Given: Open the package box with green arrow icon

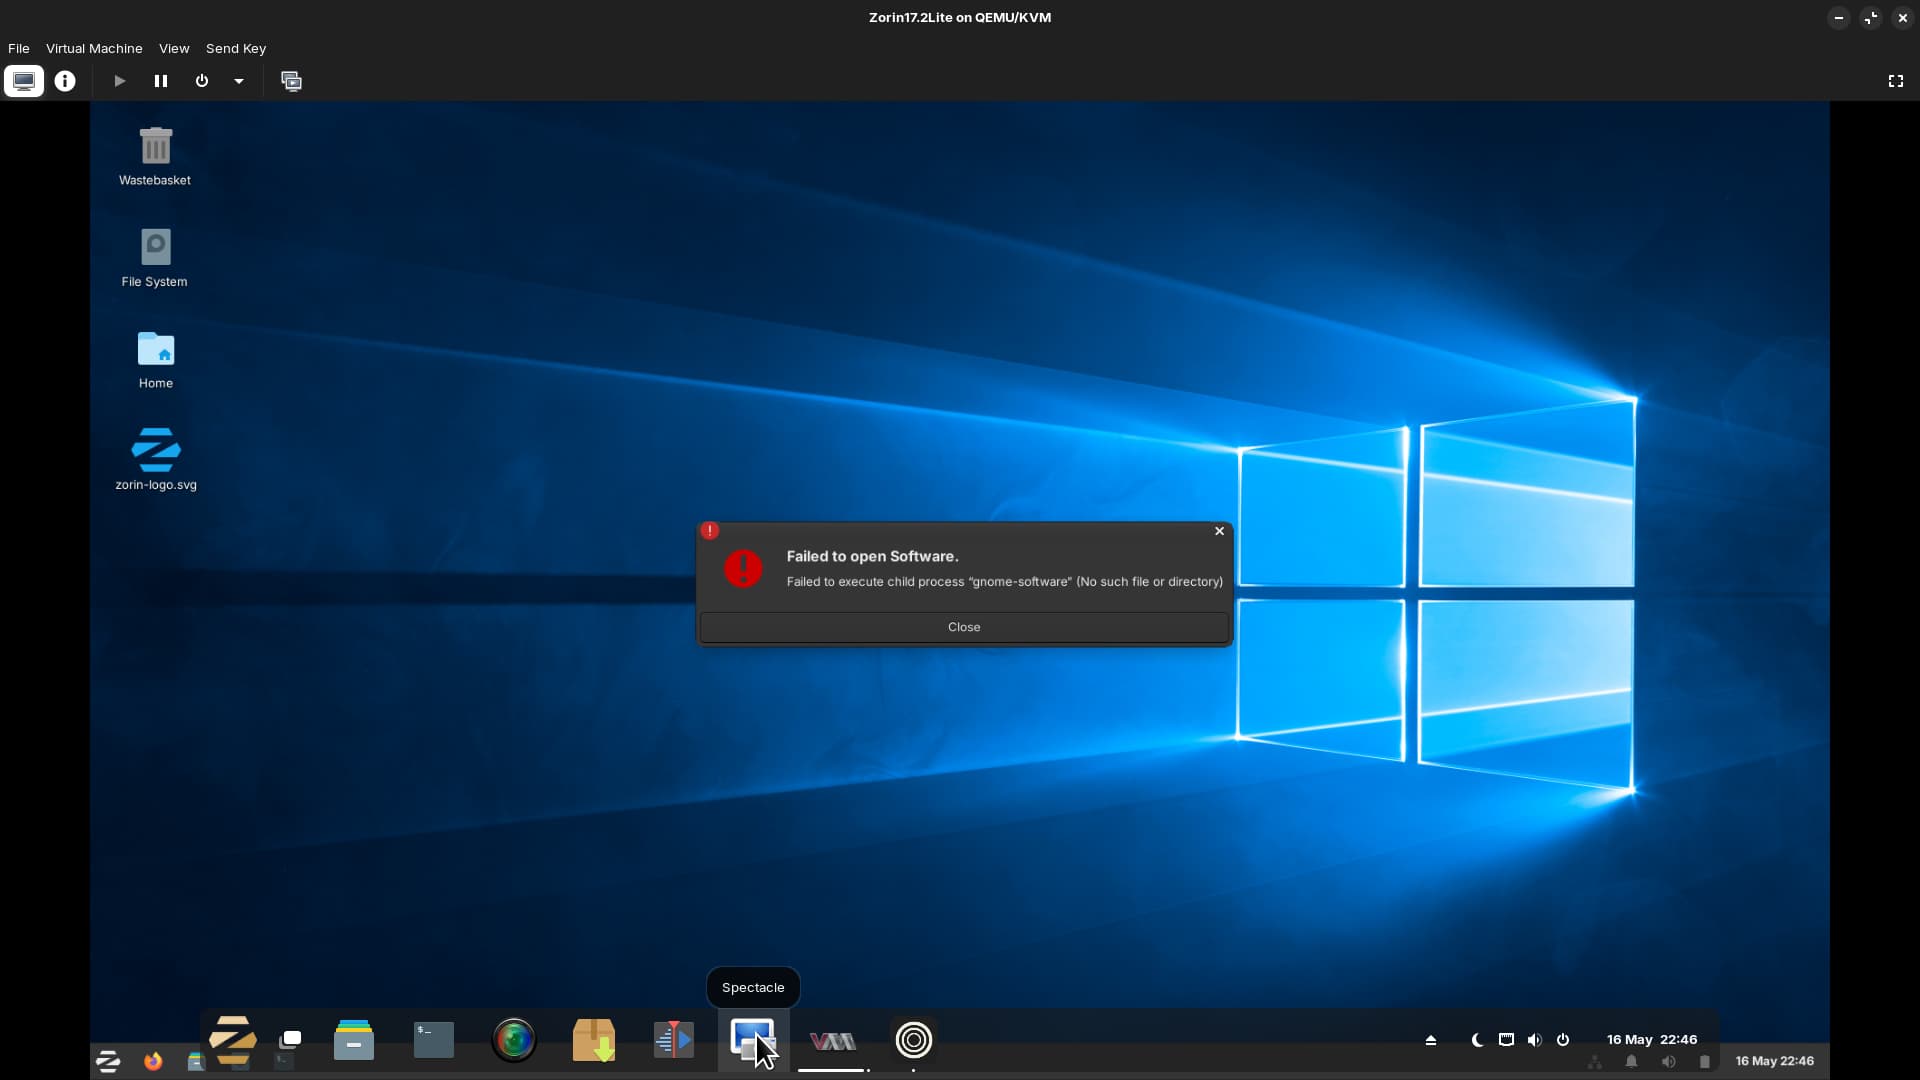Looking at the screenshot, I should (x=594, y=1040).
